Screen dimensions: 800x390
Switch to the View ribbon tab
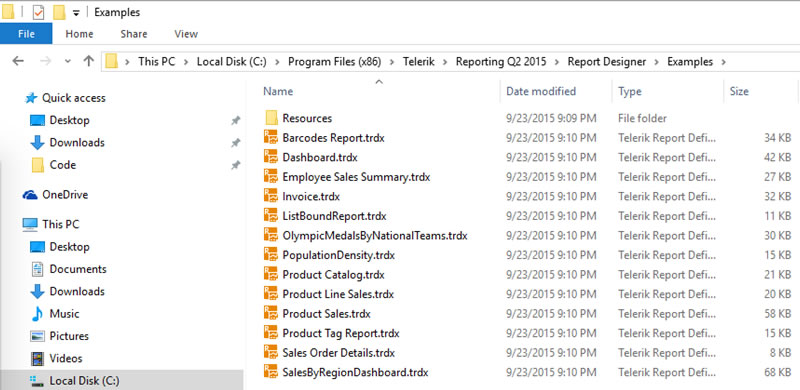[186, 34]
